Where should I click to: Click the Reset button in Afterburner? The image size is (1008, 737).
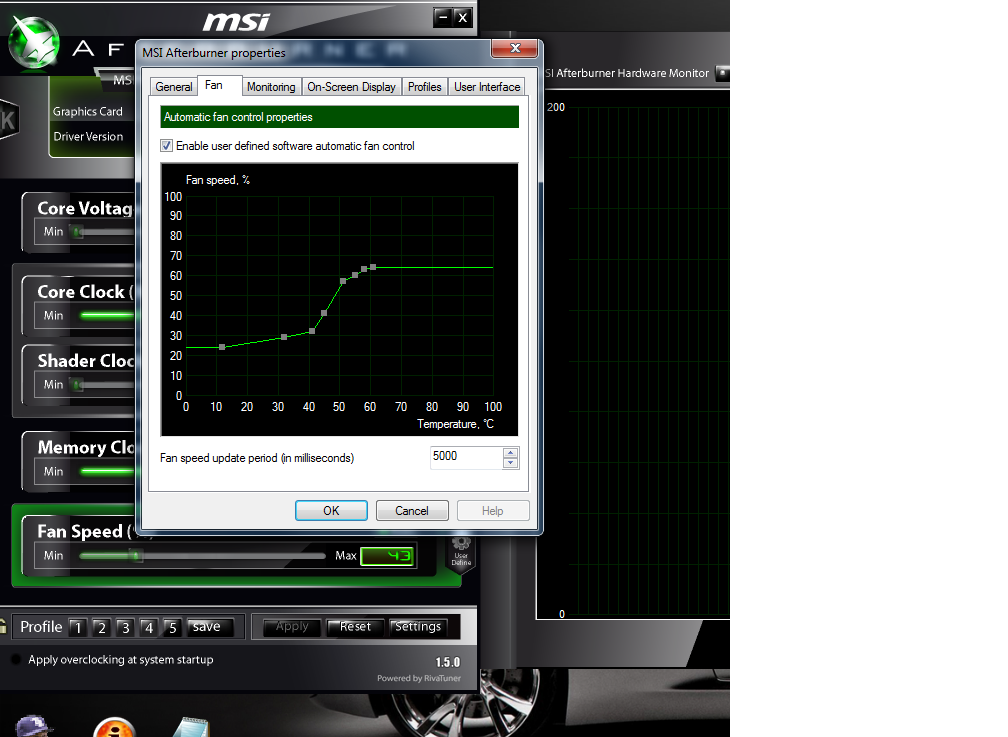(356, 626)
